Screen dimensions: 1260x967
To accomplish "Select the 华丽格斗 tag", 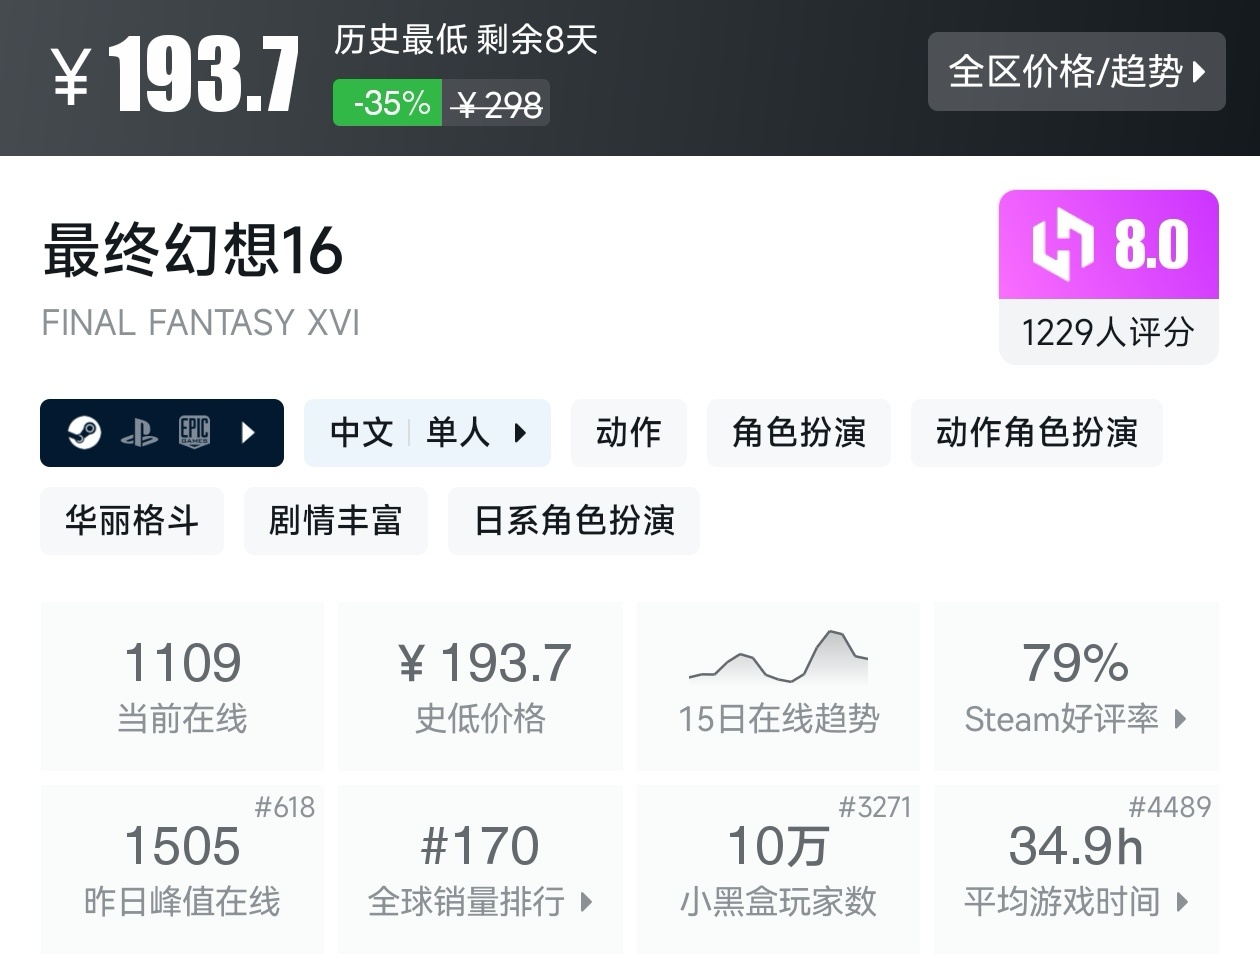I will coord(132,521).
